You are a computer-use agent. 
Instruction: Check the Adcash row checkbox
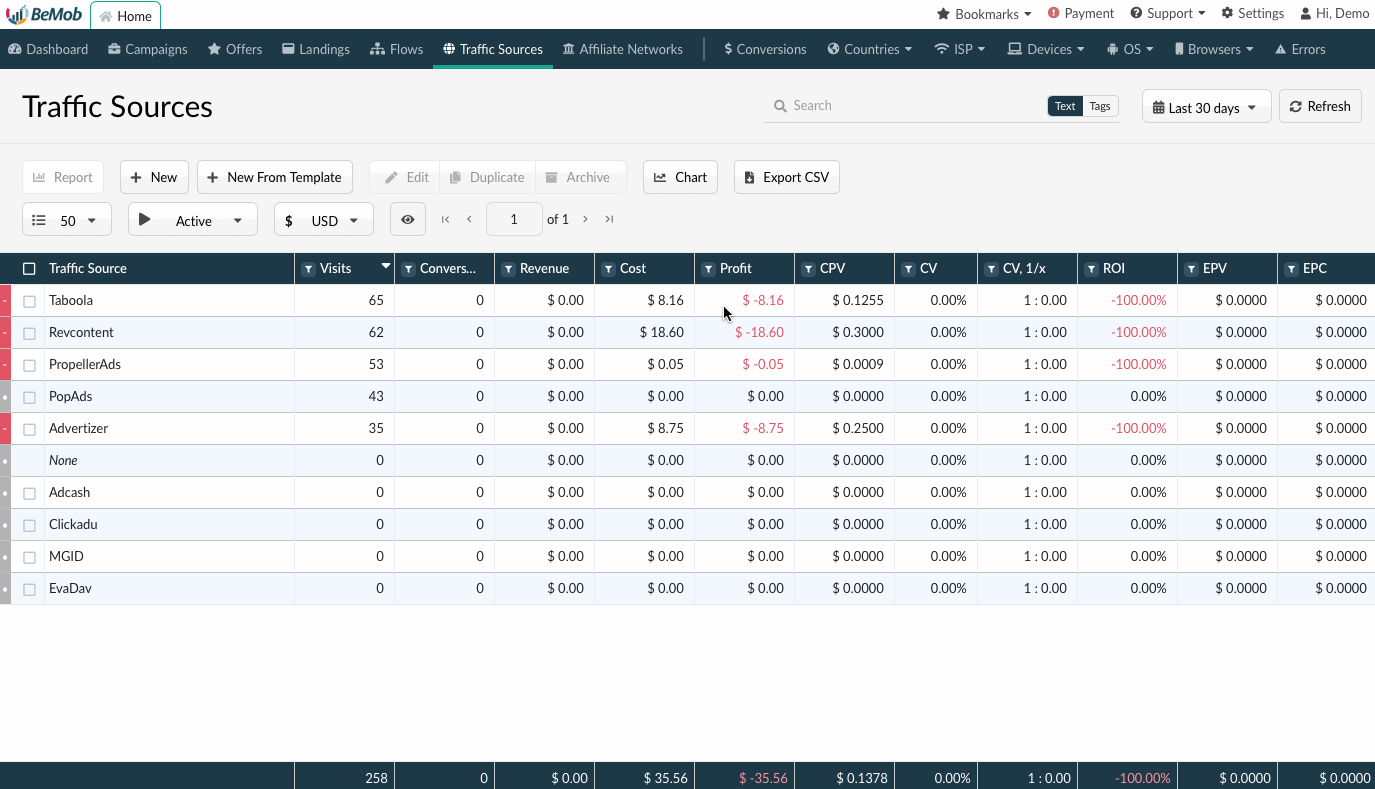tap(29, 493)
